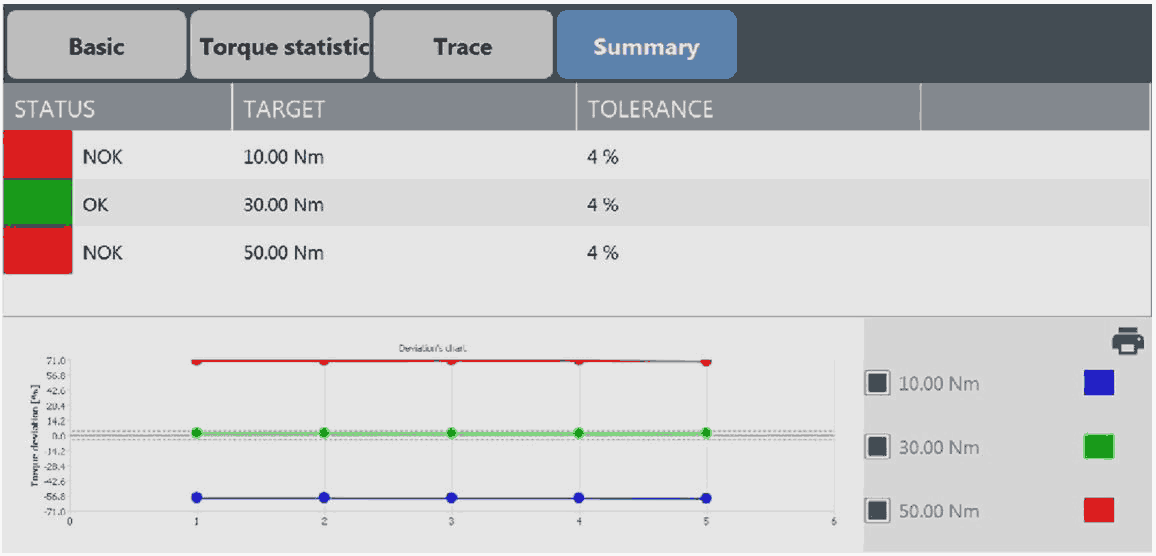
Task: Click the red data point at sample 3
Action: pos(452,360)
